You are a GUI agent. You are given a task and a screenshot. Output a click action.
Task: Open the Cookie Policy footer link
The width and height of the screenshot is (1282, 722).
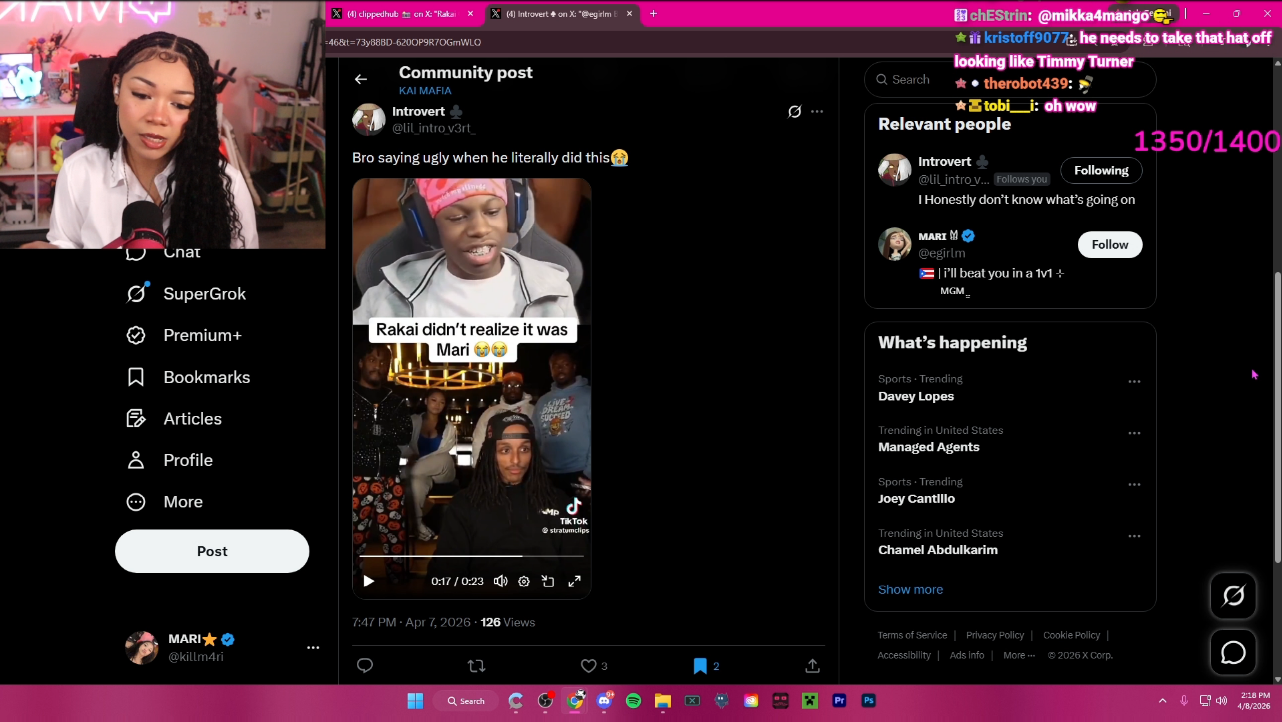[x=1071, y=636]
